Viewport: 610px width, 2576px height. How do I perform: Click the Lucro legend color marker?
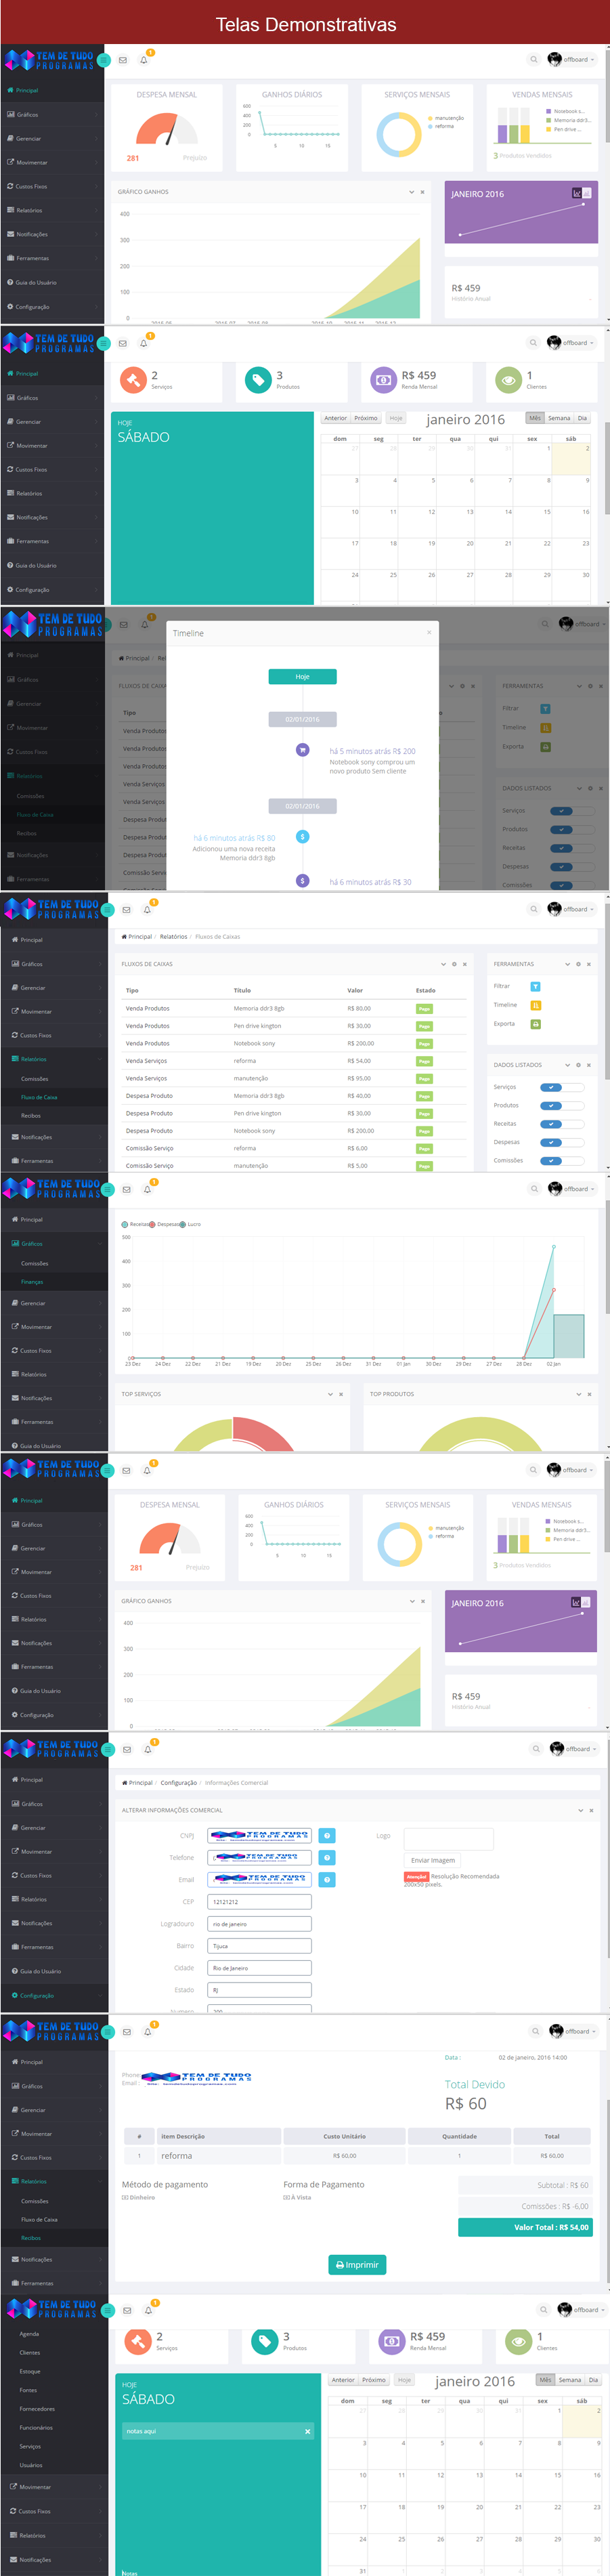[182, 1224]
